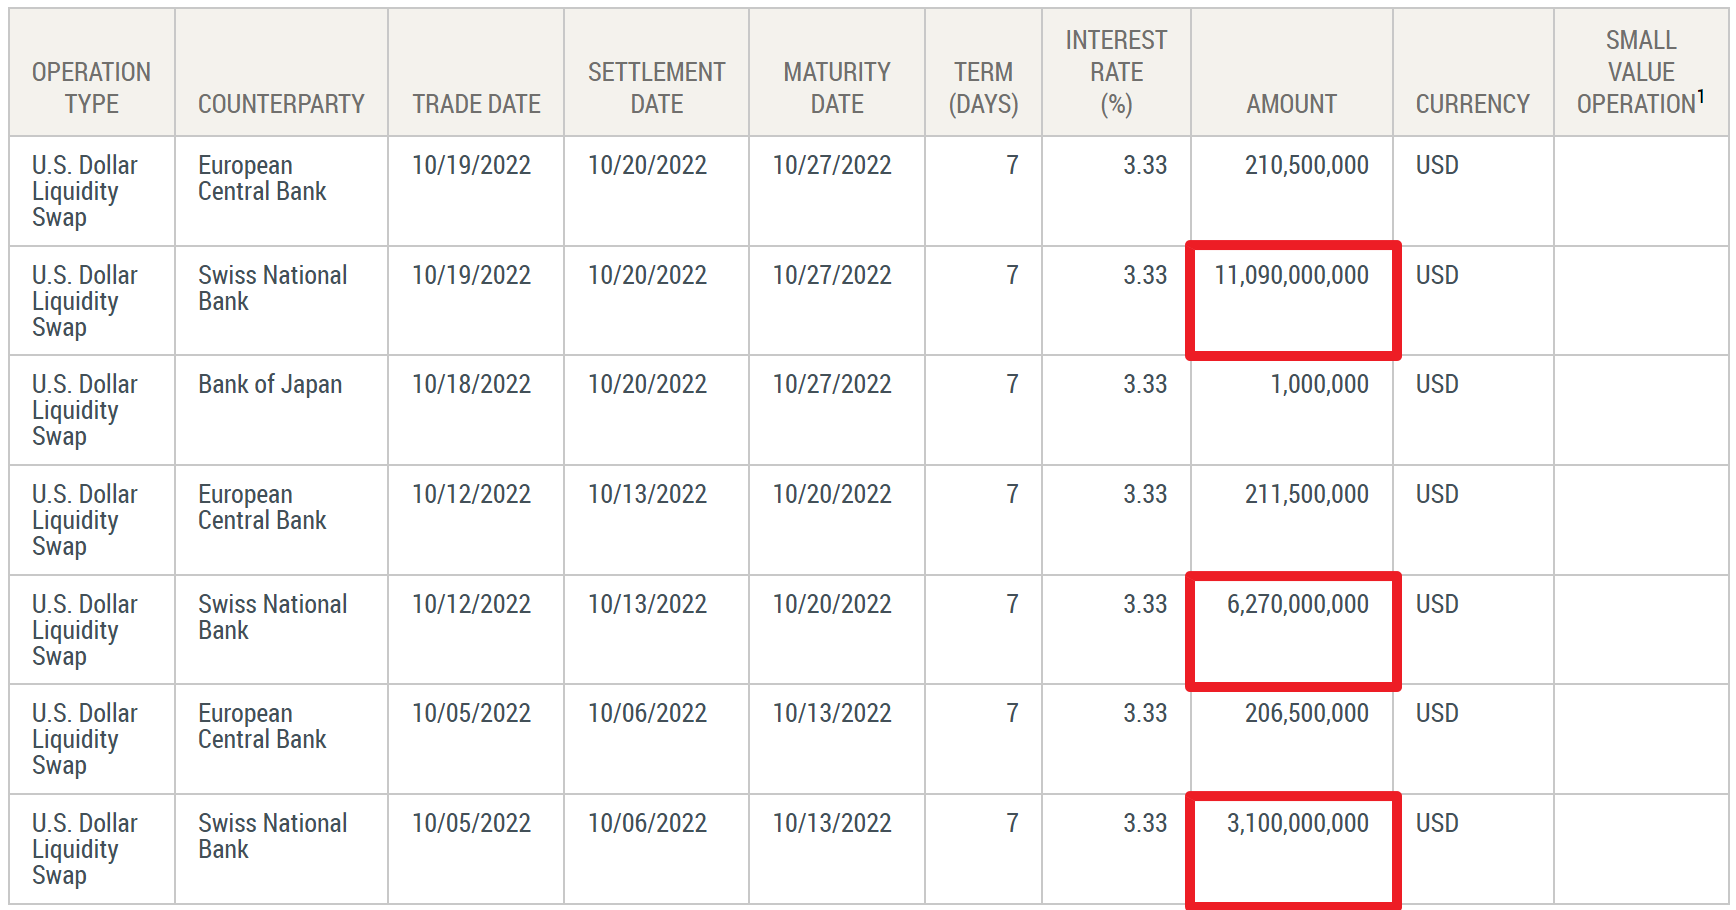Image resolution: width=1736 pixels, height=910 pixels.
Task: Click the trade date 10/18/2022
Action: (x=471, y=384)
